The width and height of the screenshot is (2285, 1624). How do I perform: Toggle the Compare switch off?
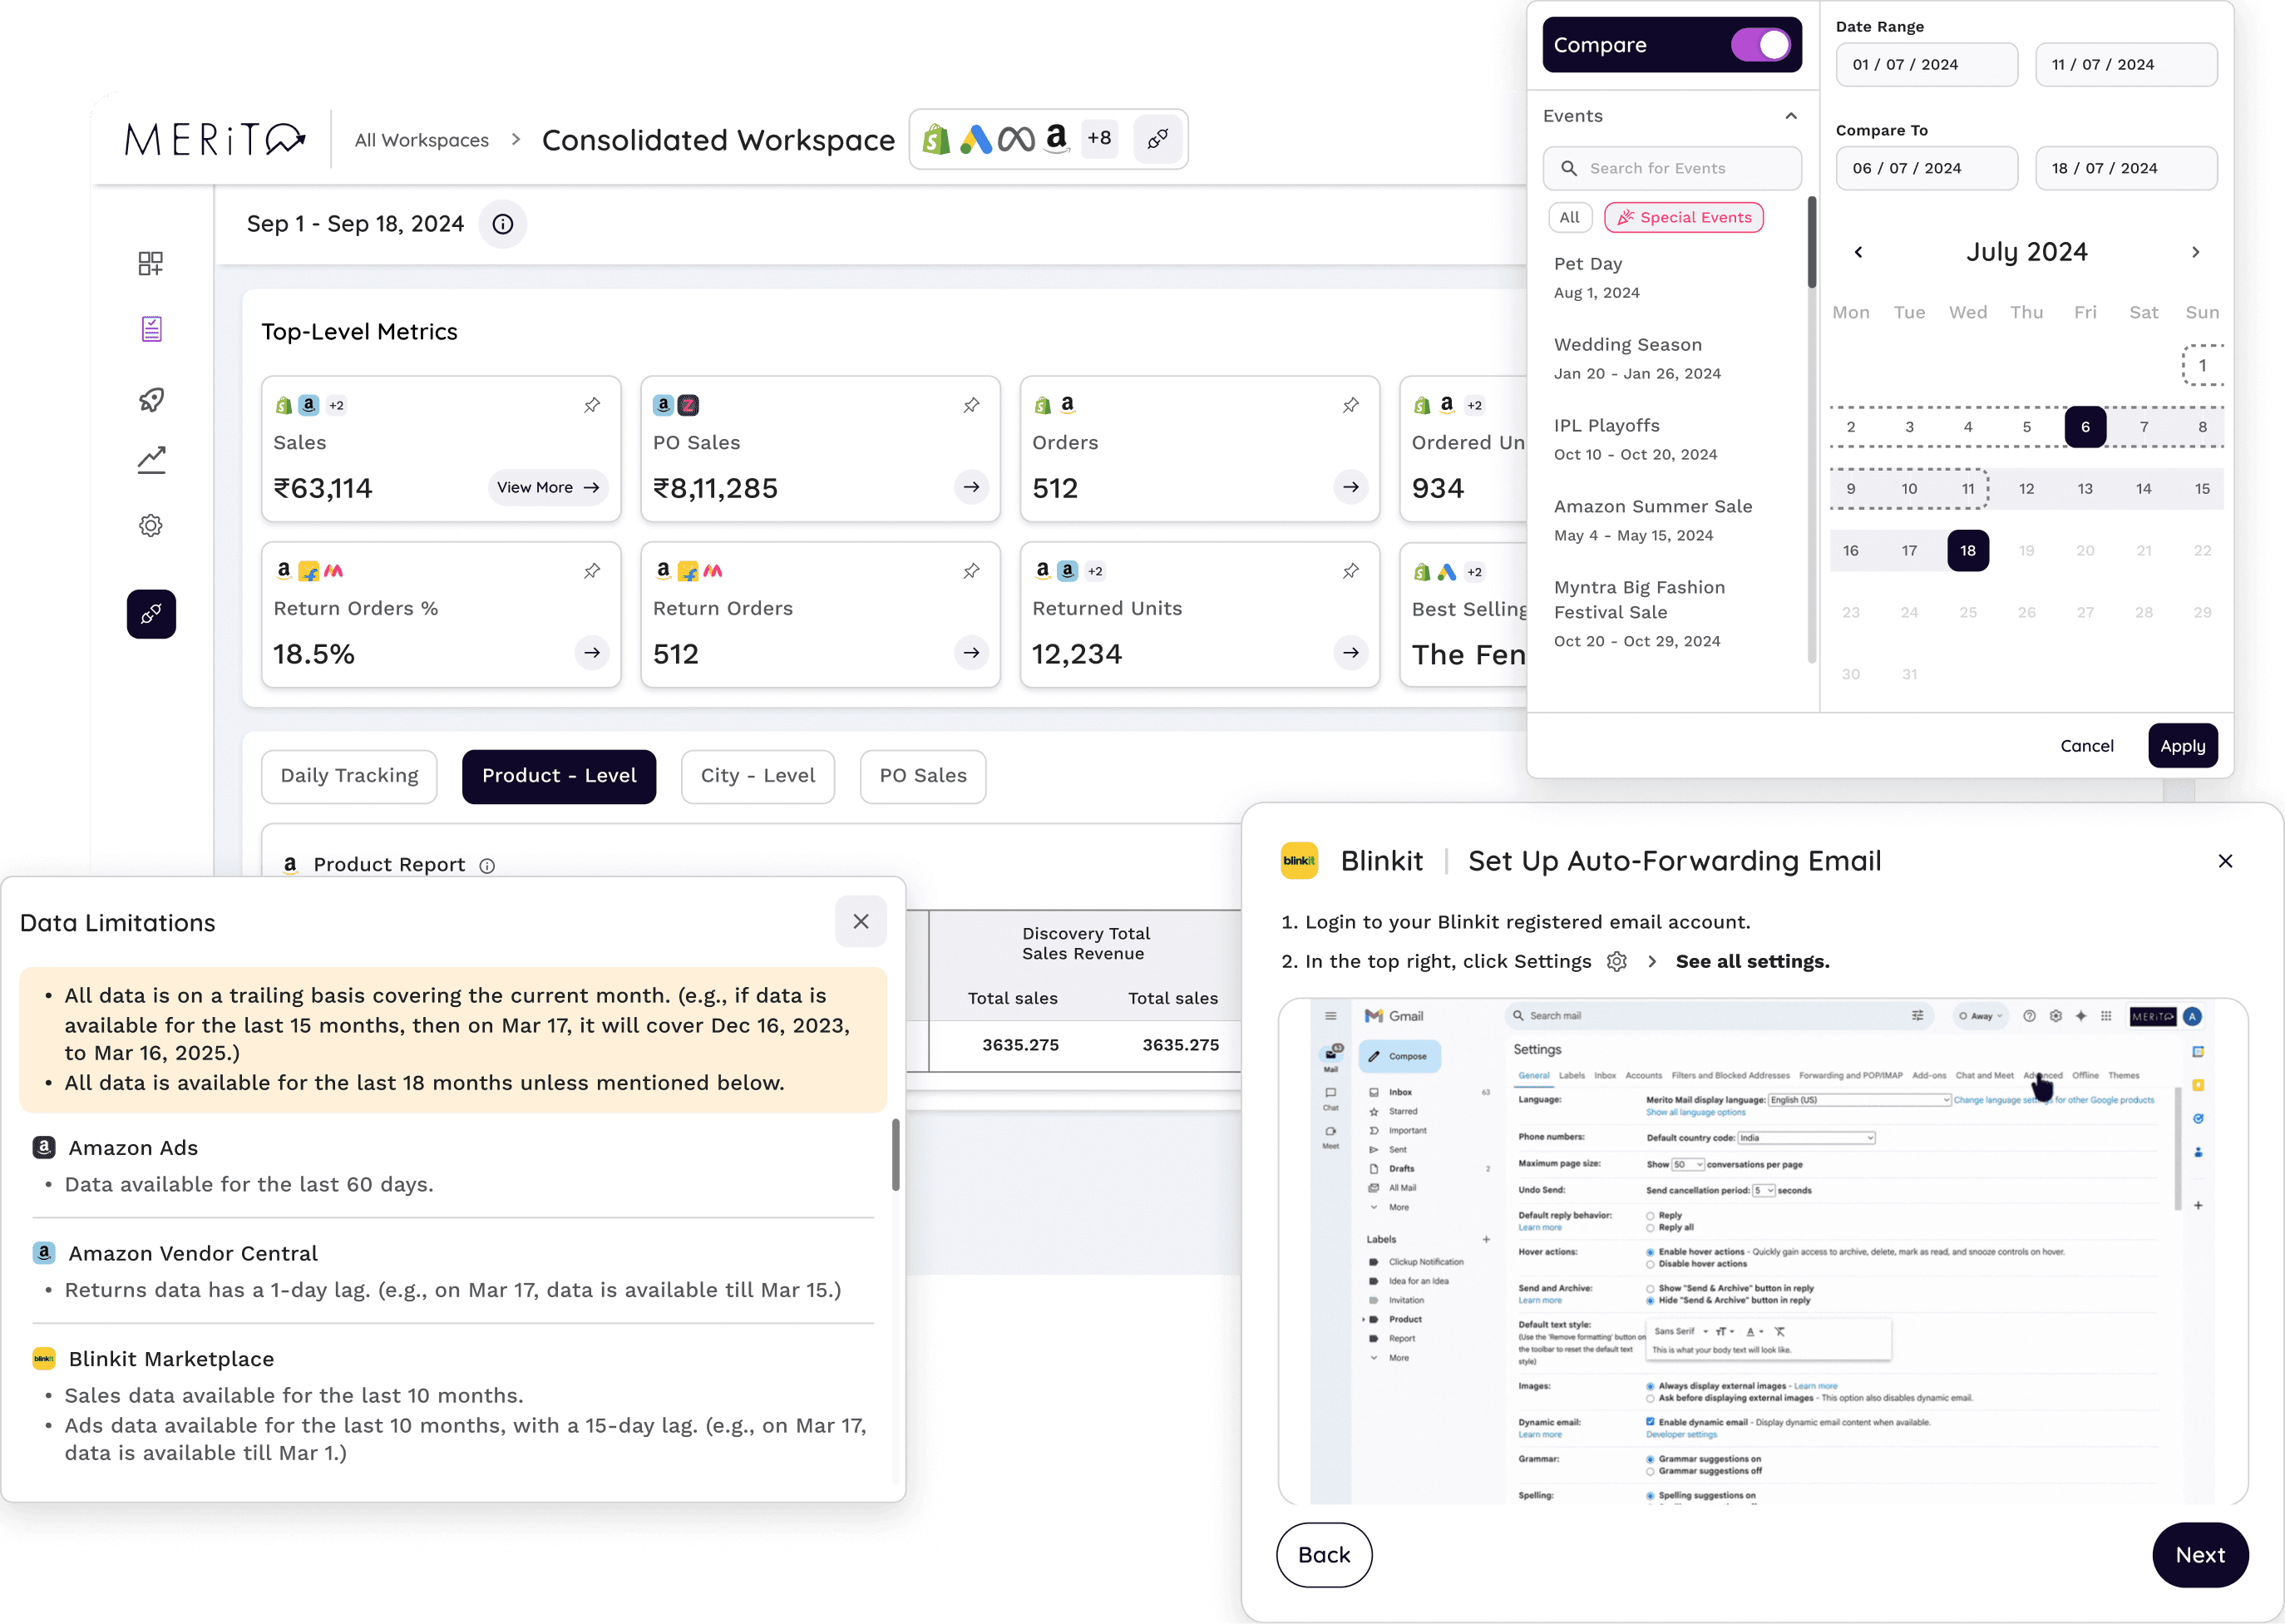point(1761,45)
